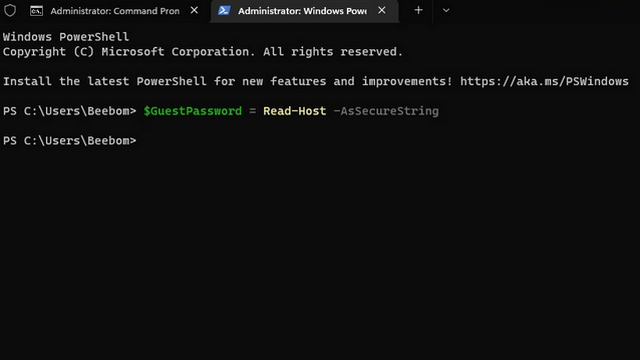
Task: Click the Command Prompt tab icon
Action: click(36, 11)
